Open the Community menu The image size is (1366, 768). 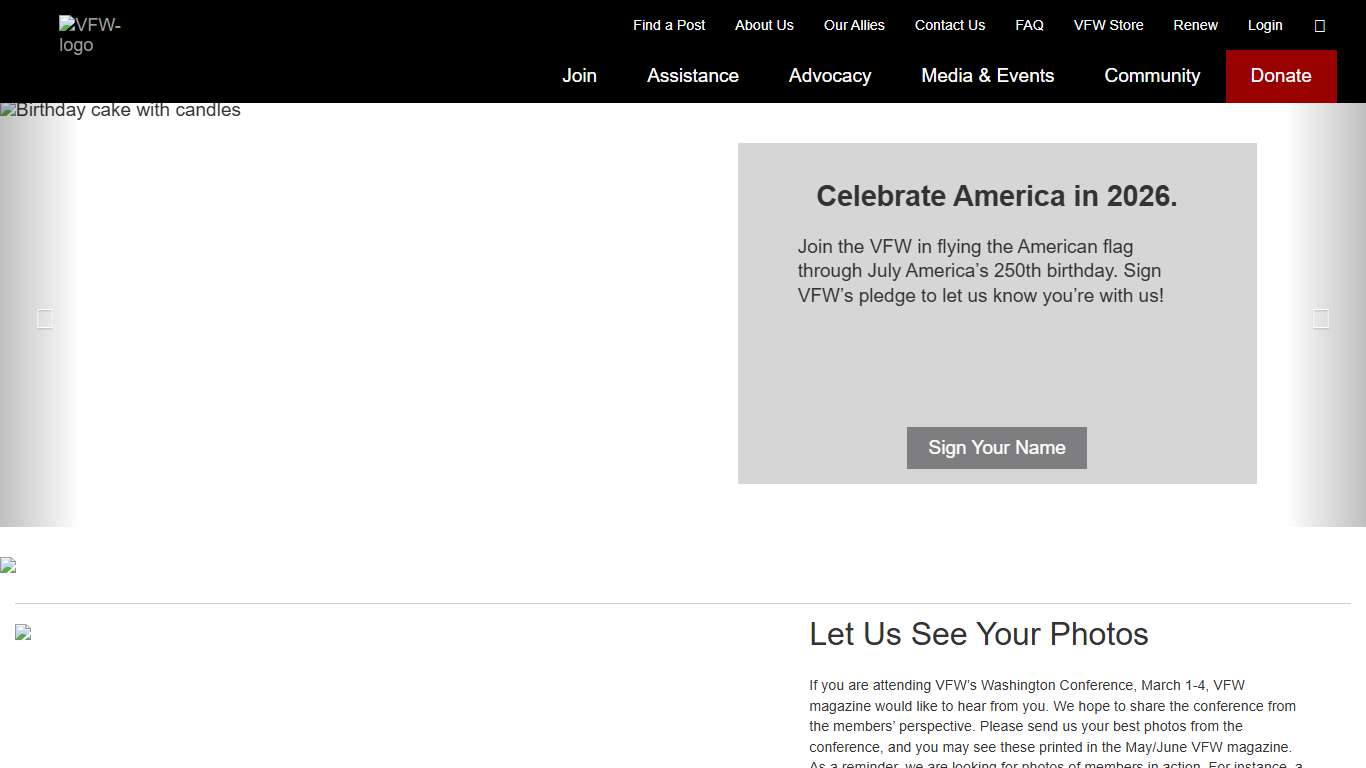point(1151,76)
